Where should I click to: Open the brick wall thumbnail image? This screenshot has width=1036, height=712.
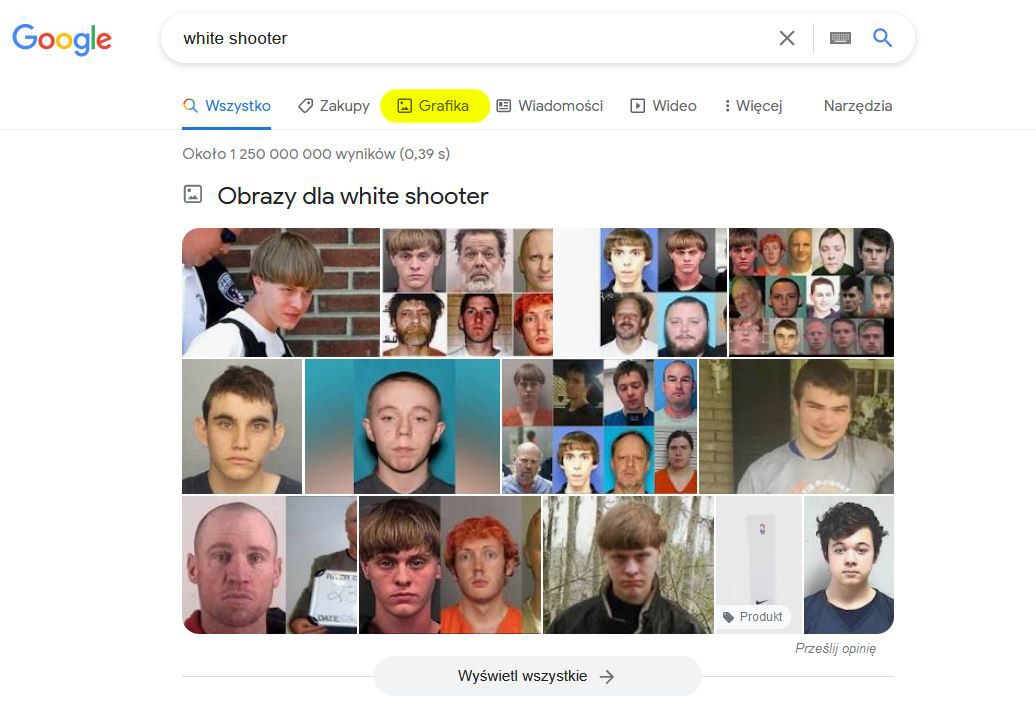click(x=281, y=293)
